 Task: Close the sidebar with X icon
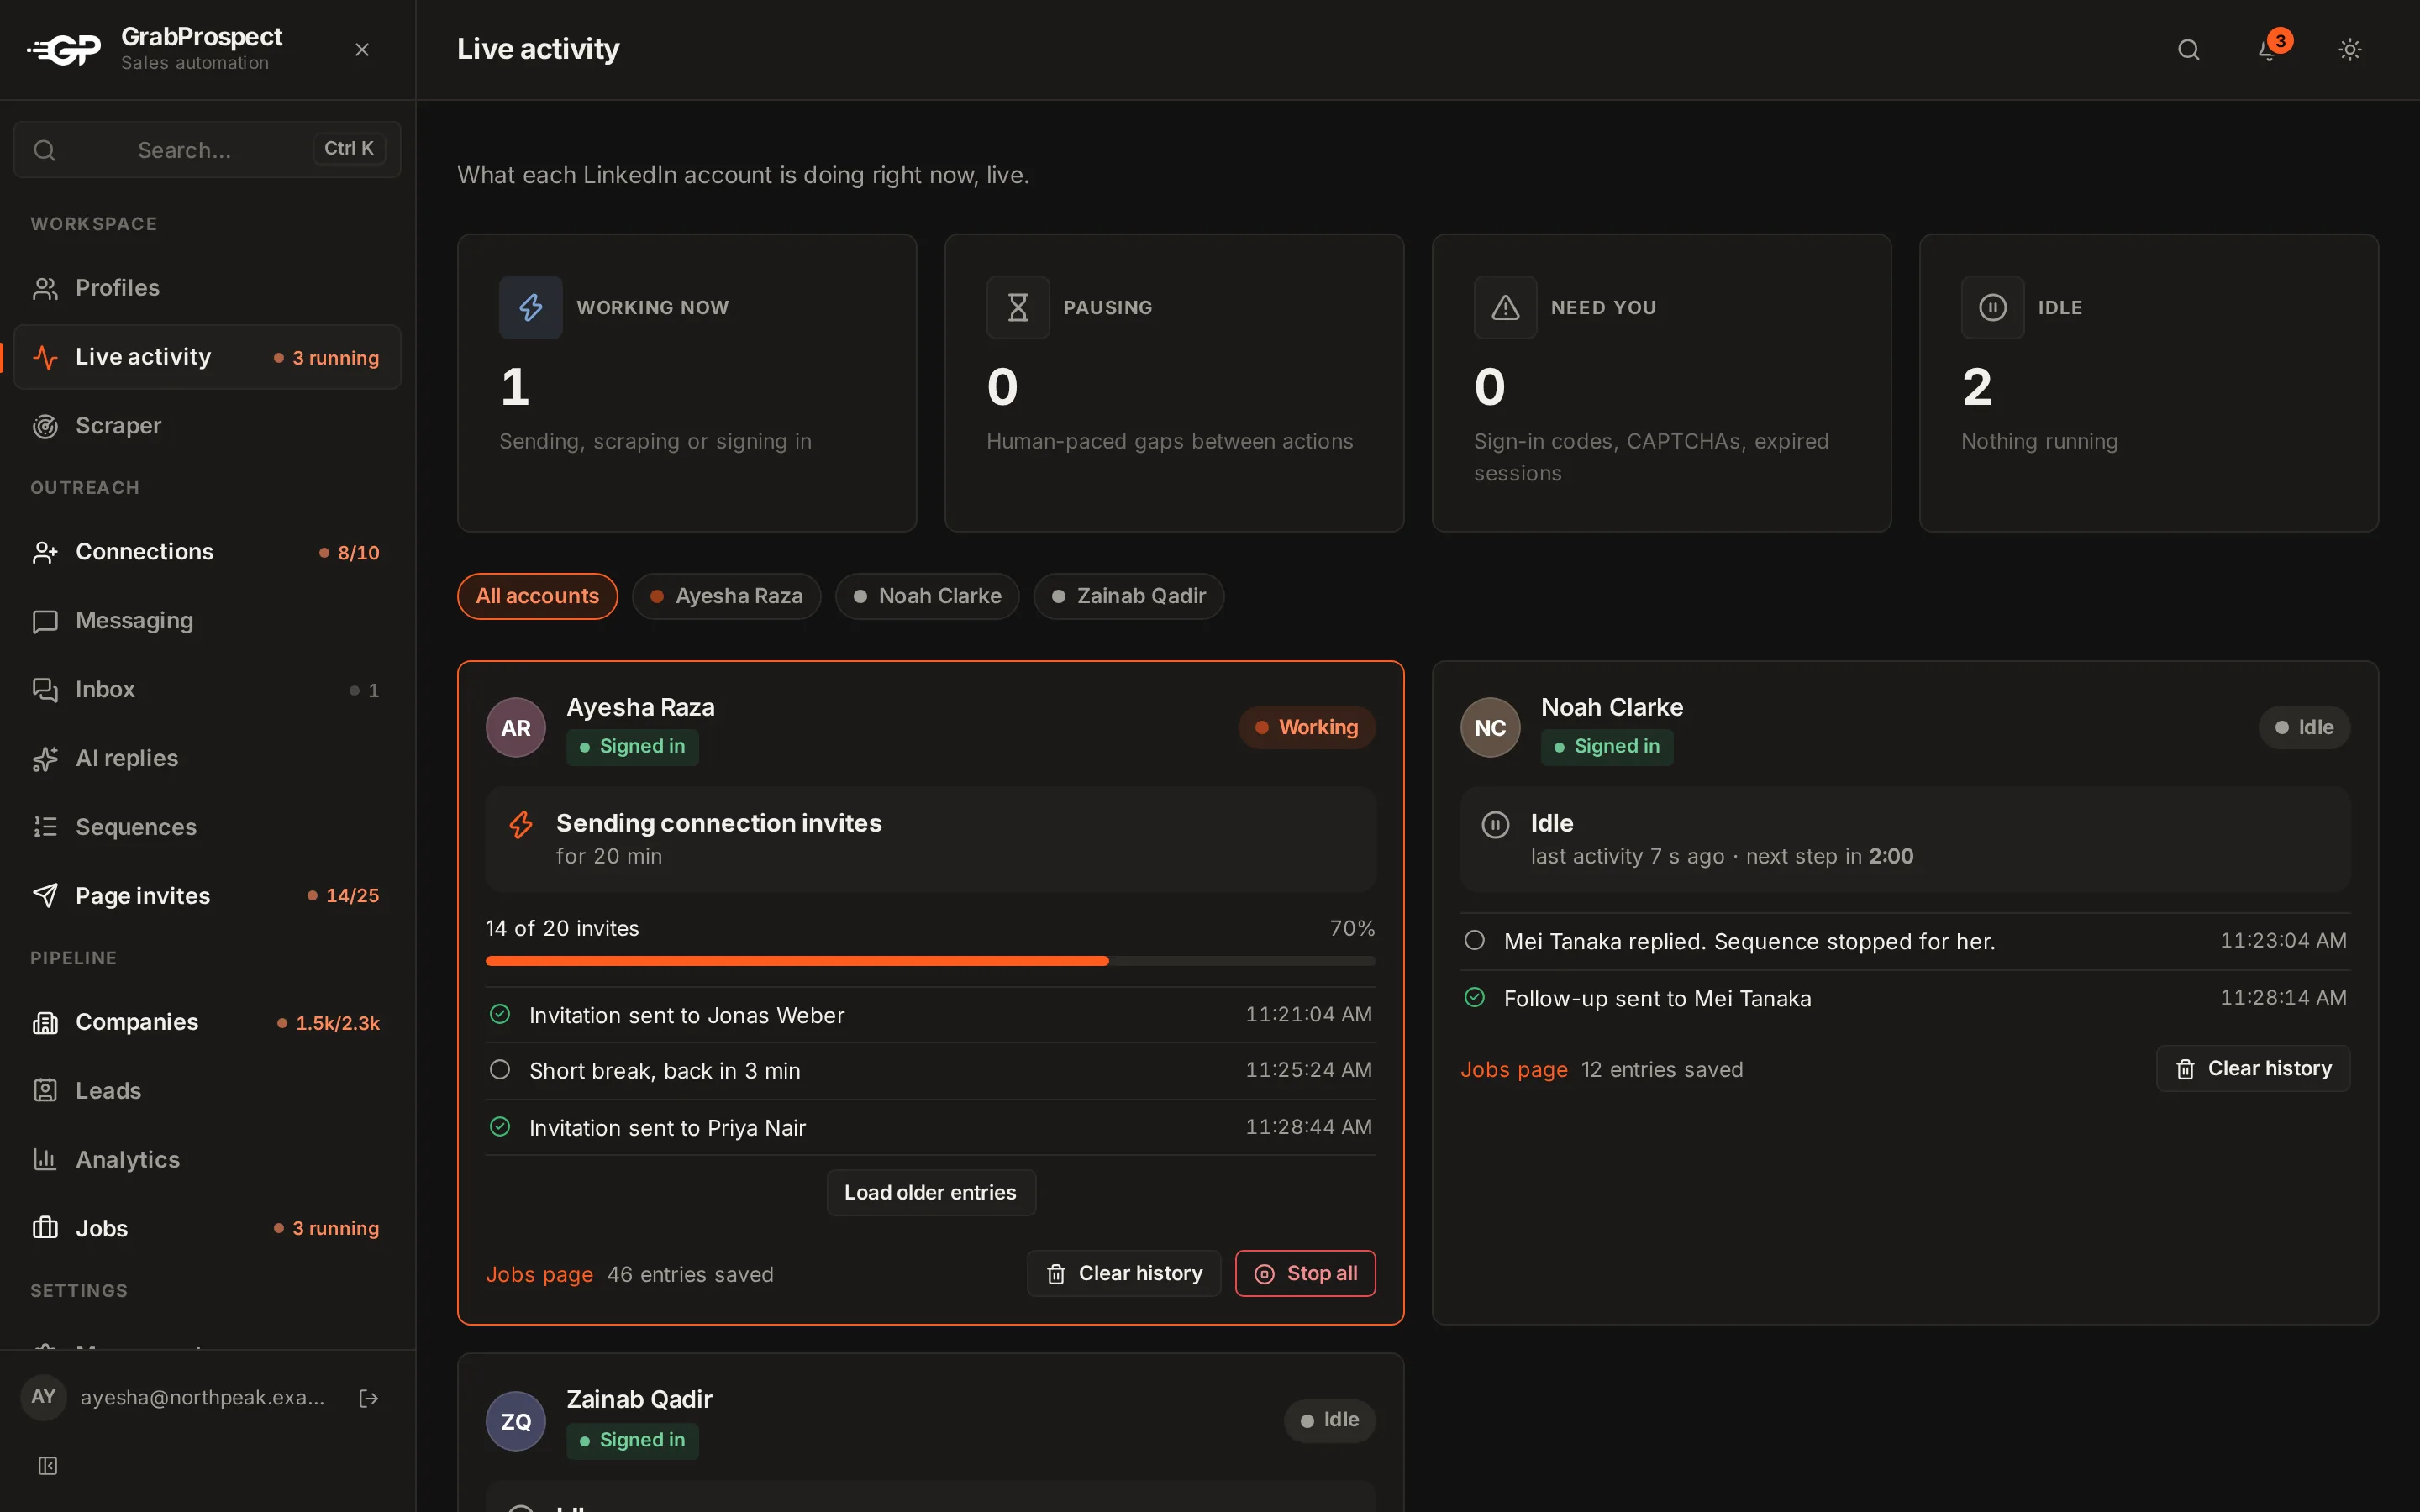(x=362, y=49)
